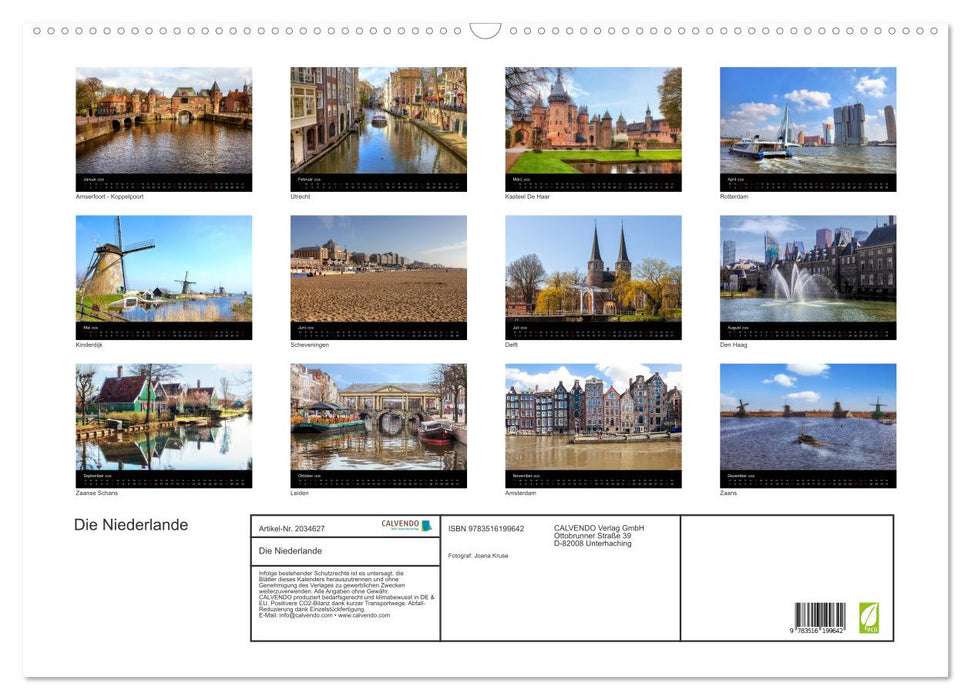Open the Zaanse Schans September photo

[x=163, y=420]
